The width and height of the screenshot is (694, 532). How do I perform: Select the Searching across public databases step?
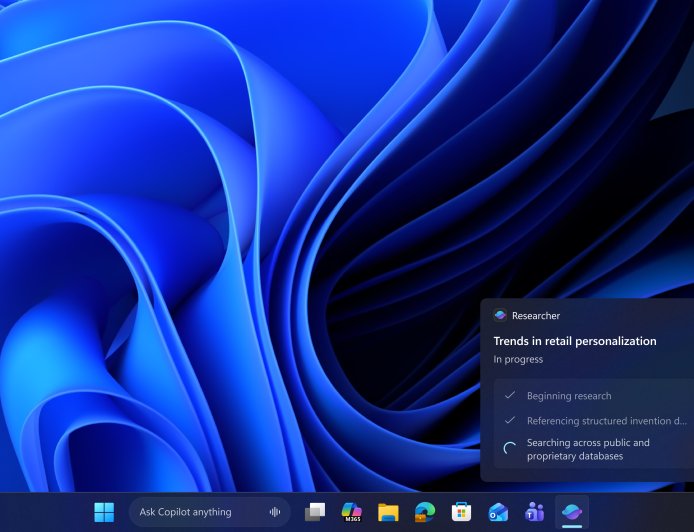click(588, 449)
